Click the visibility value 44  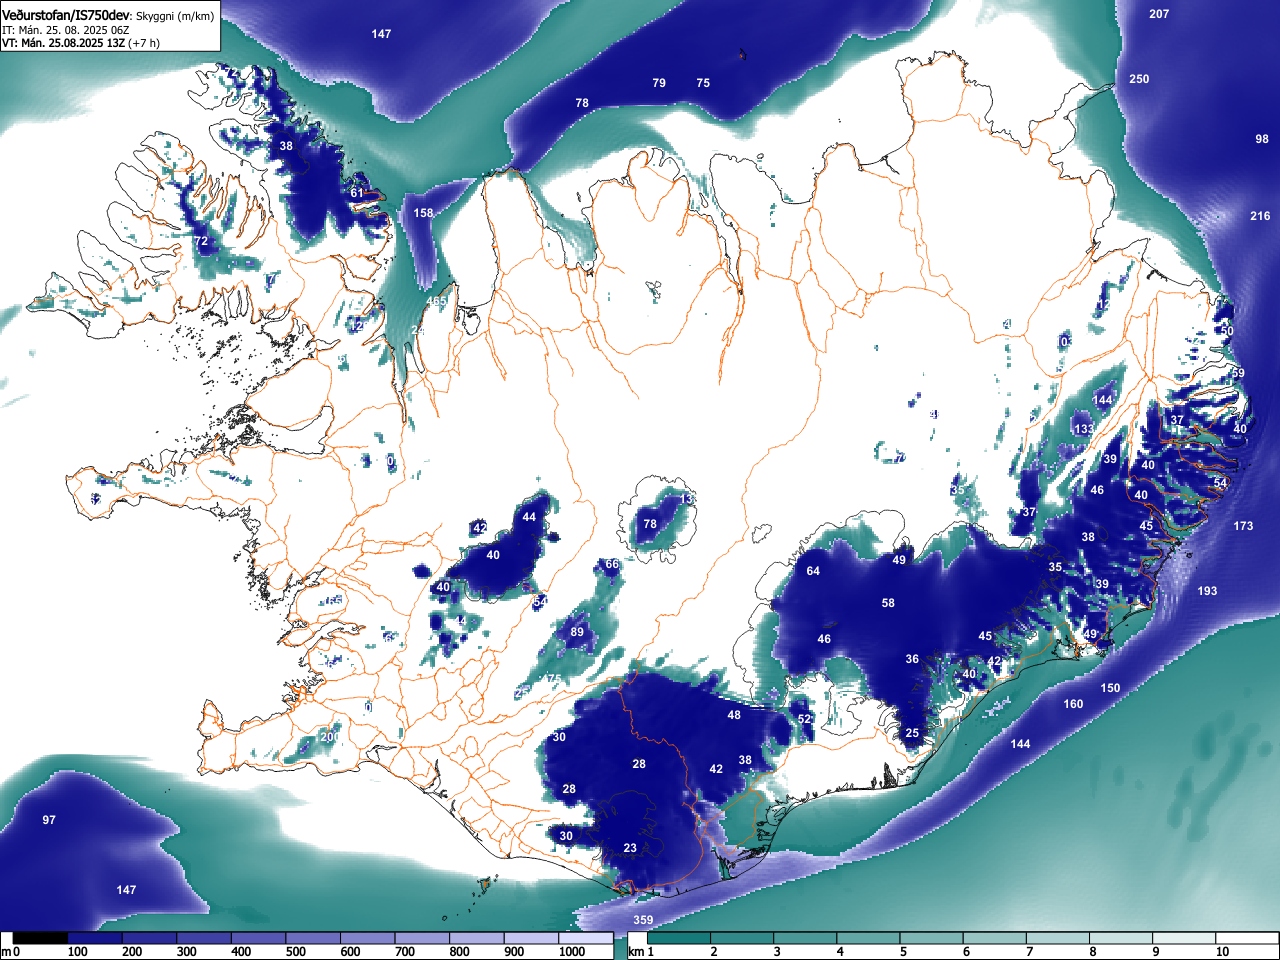[529, 517]
